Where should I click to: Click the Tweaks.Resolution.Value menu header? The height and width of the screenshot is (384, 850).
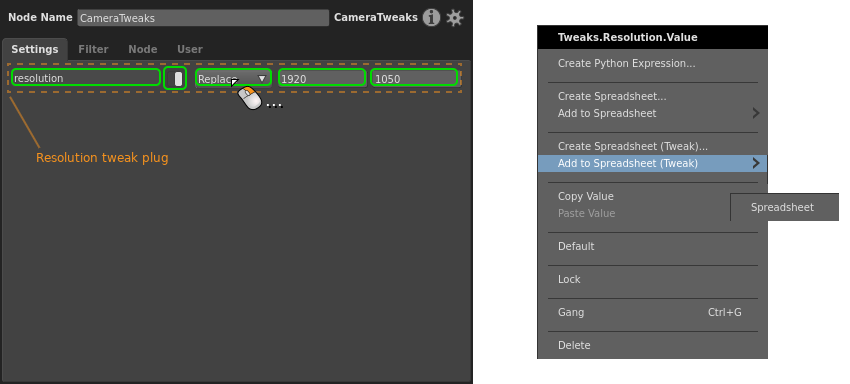click(x=653, y=37)
